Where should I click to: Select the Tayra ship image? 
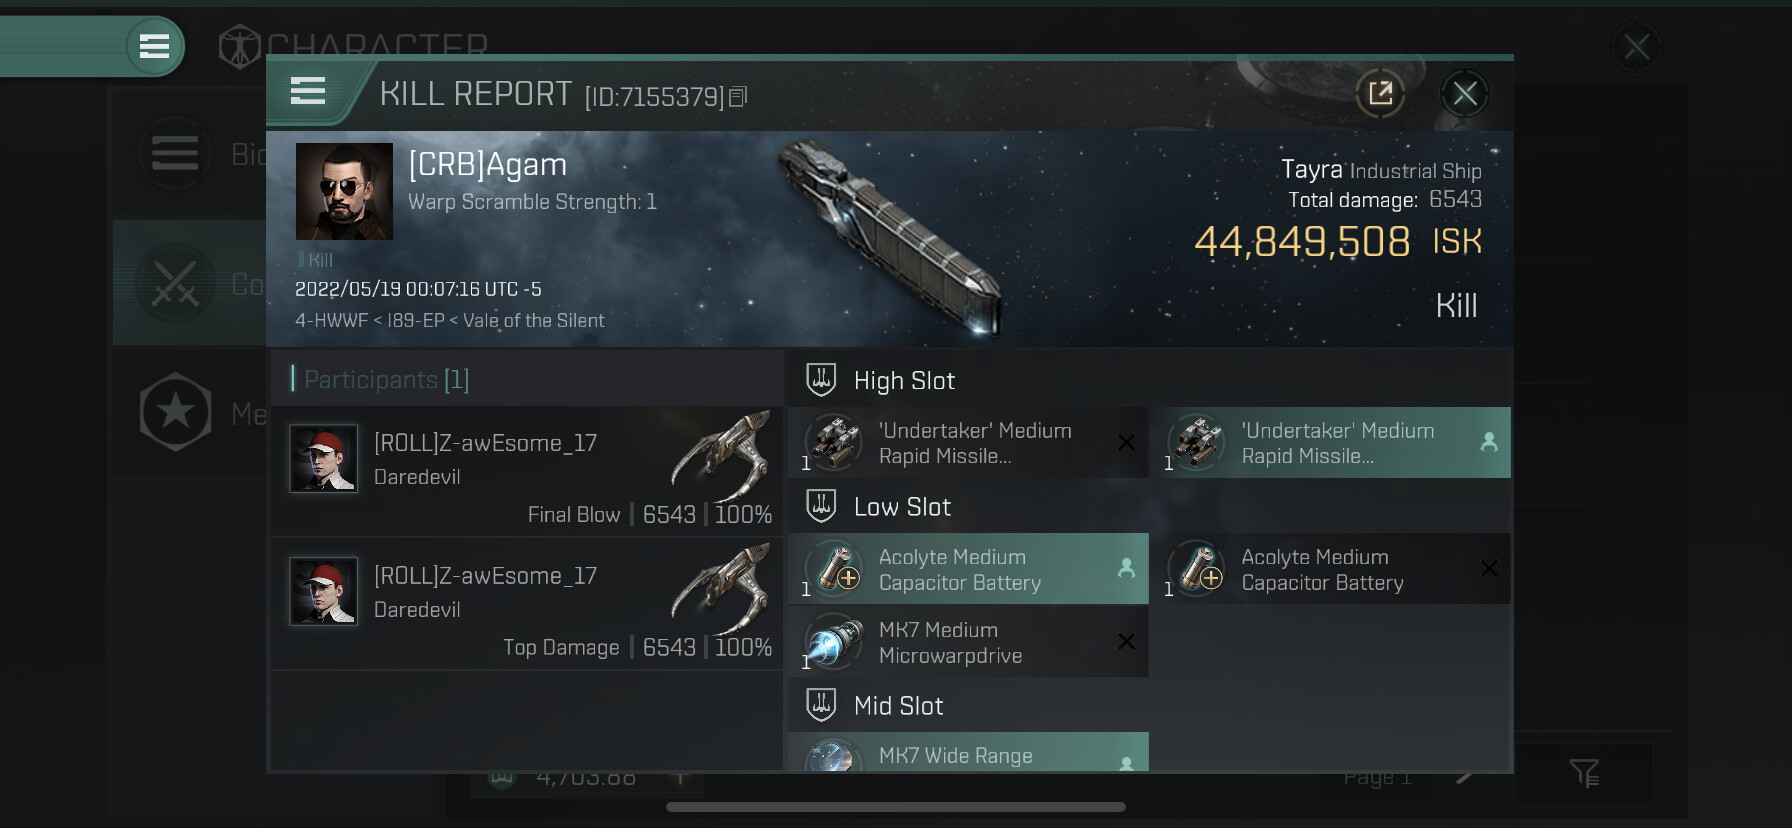892,236
